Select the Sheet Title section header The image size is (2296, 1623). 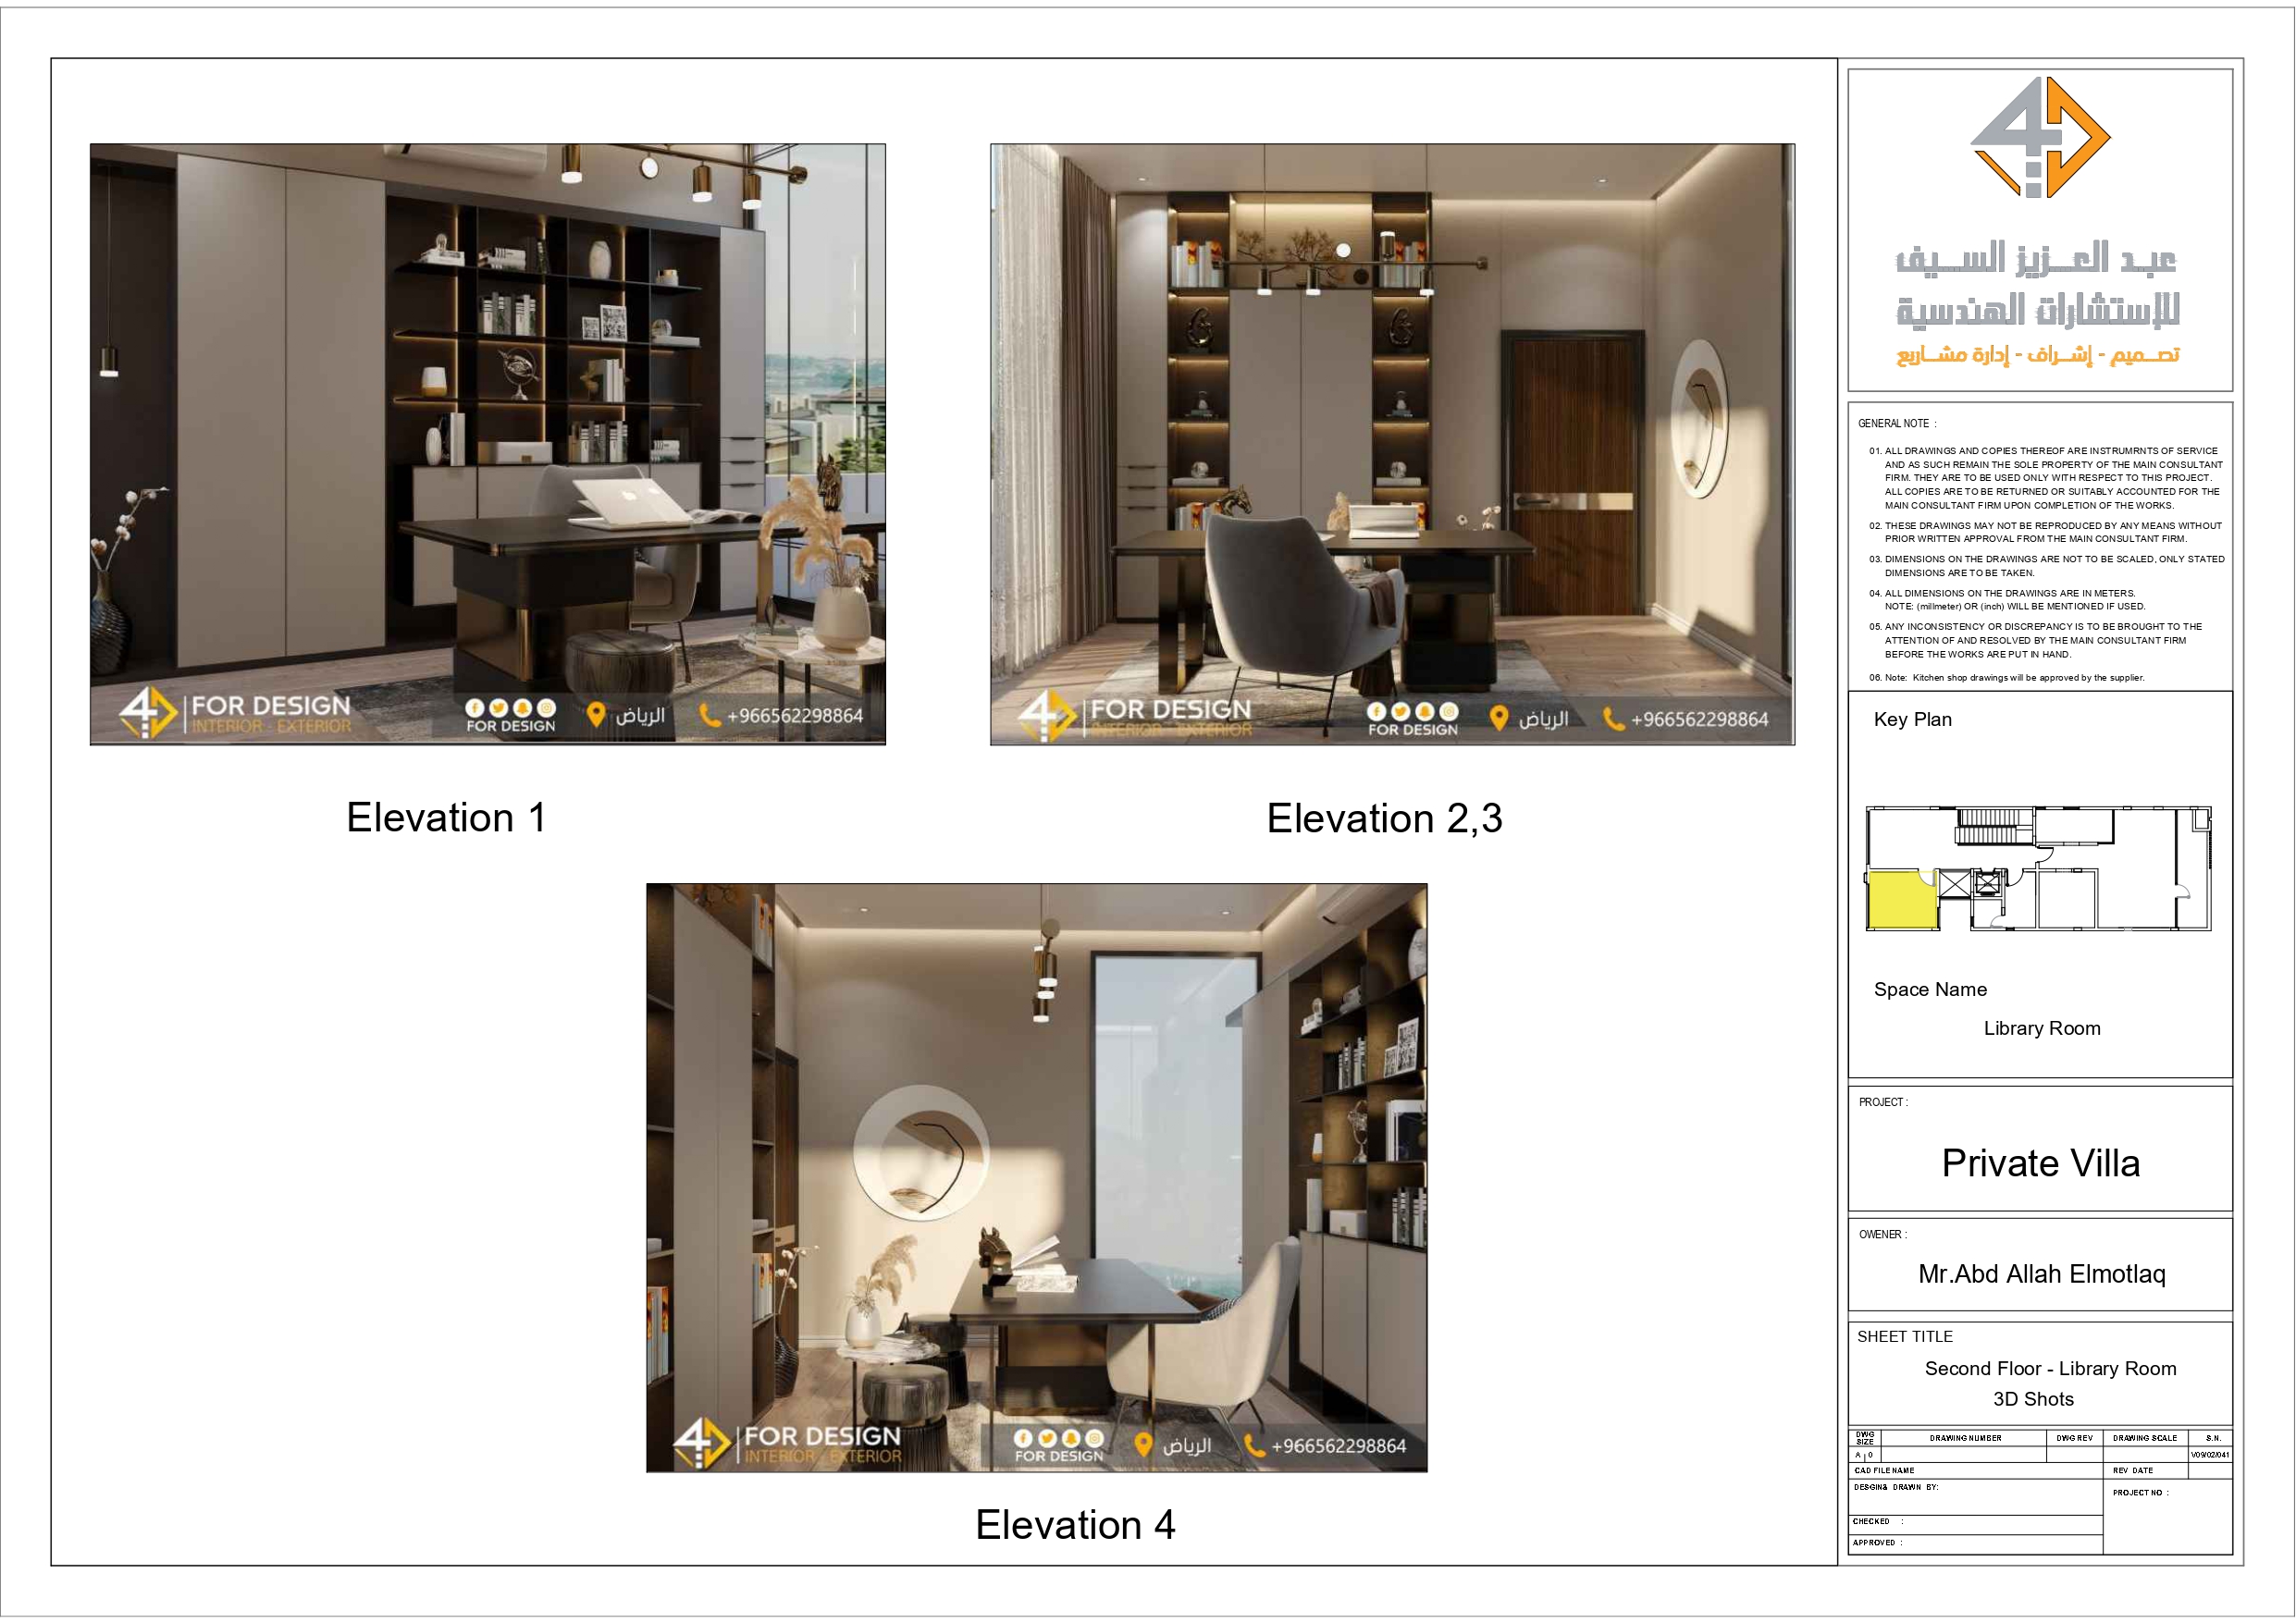click(x=1905, y=1337)
